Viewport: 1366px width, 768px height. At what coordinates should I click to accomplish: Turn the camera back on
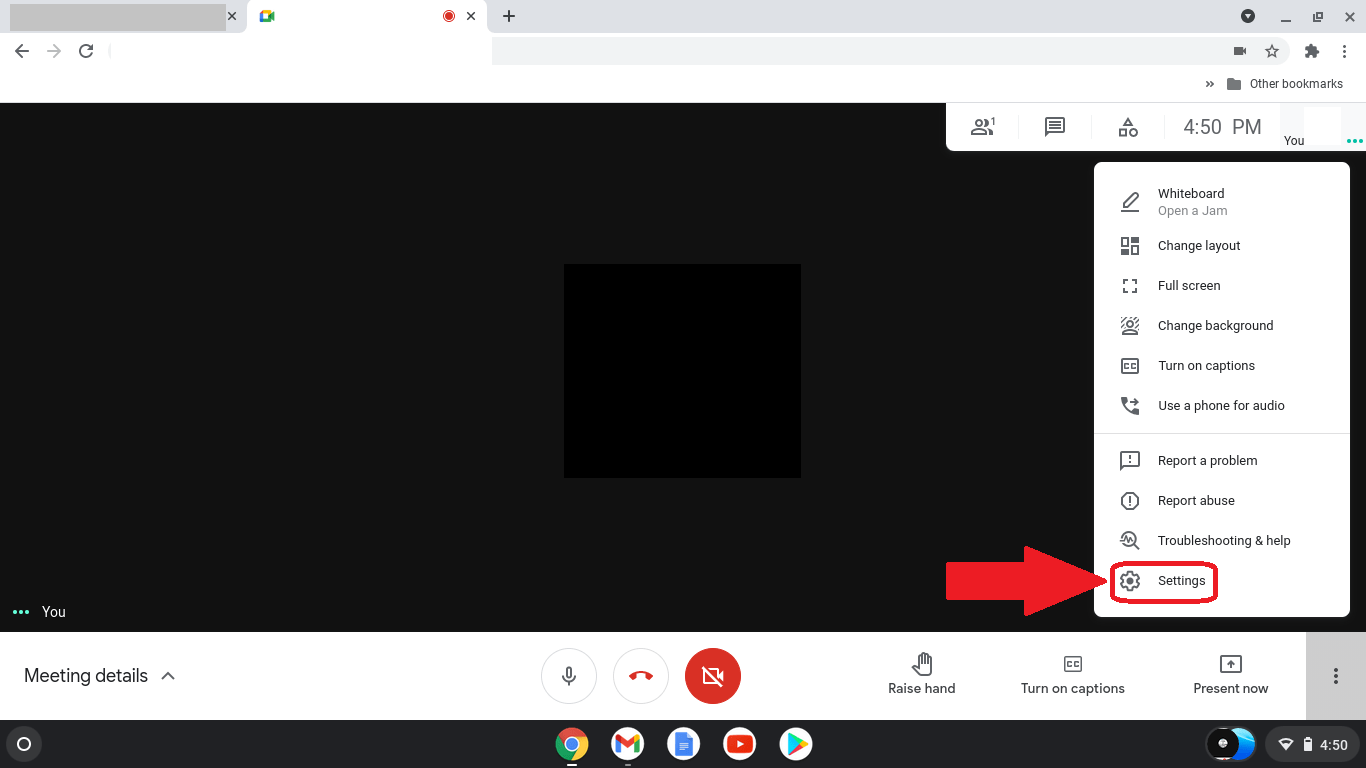(713, 676)
